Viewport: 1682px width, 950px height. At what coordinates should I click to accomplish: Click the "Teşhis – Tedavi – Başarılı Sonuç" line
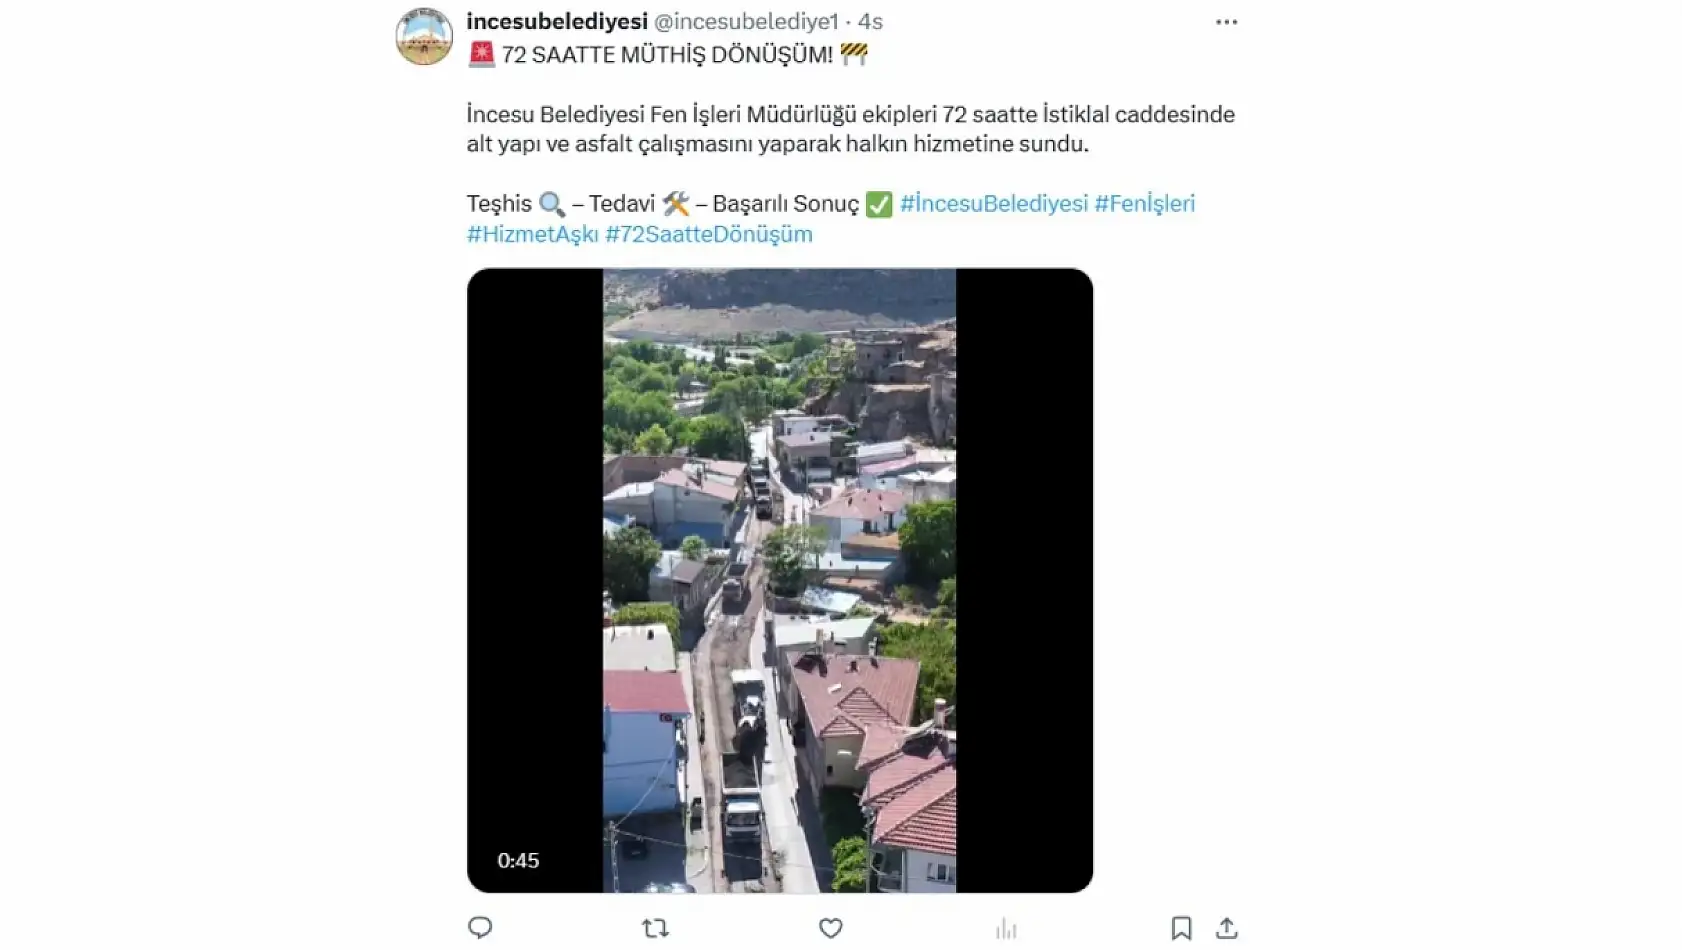click(662, 204)
